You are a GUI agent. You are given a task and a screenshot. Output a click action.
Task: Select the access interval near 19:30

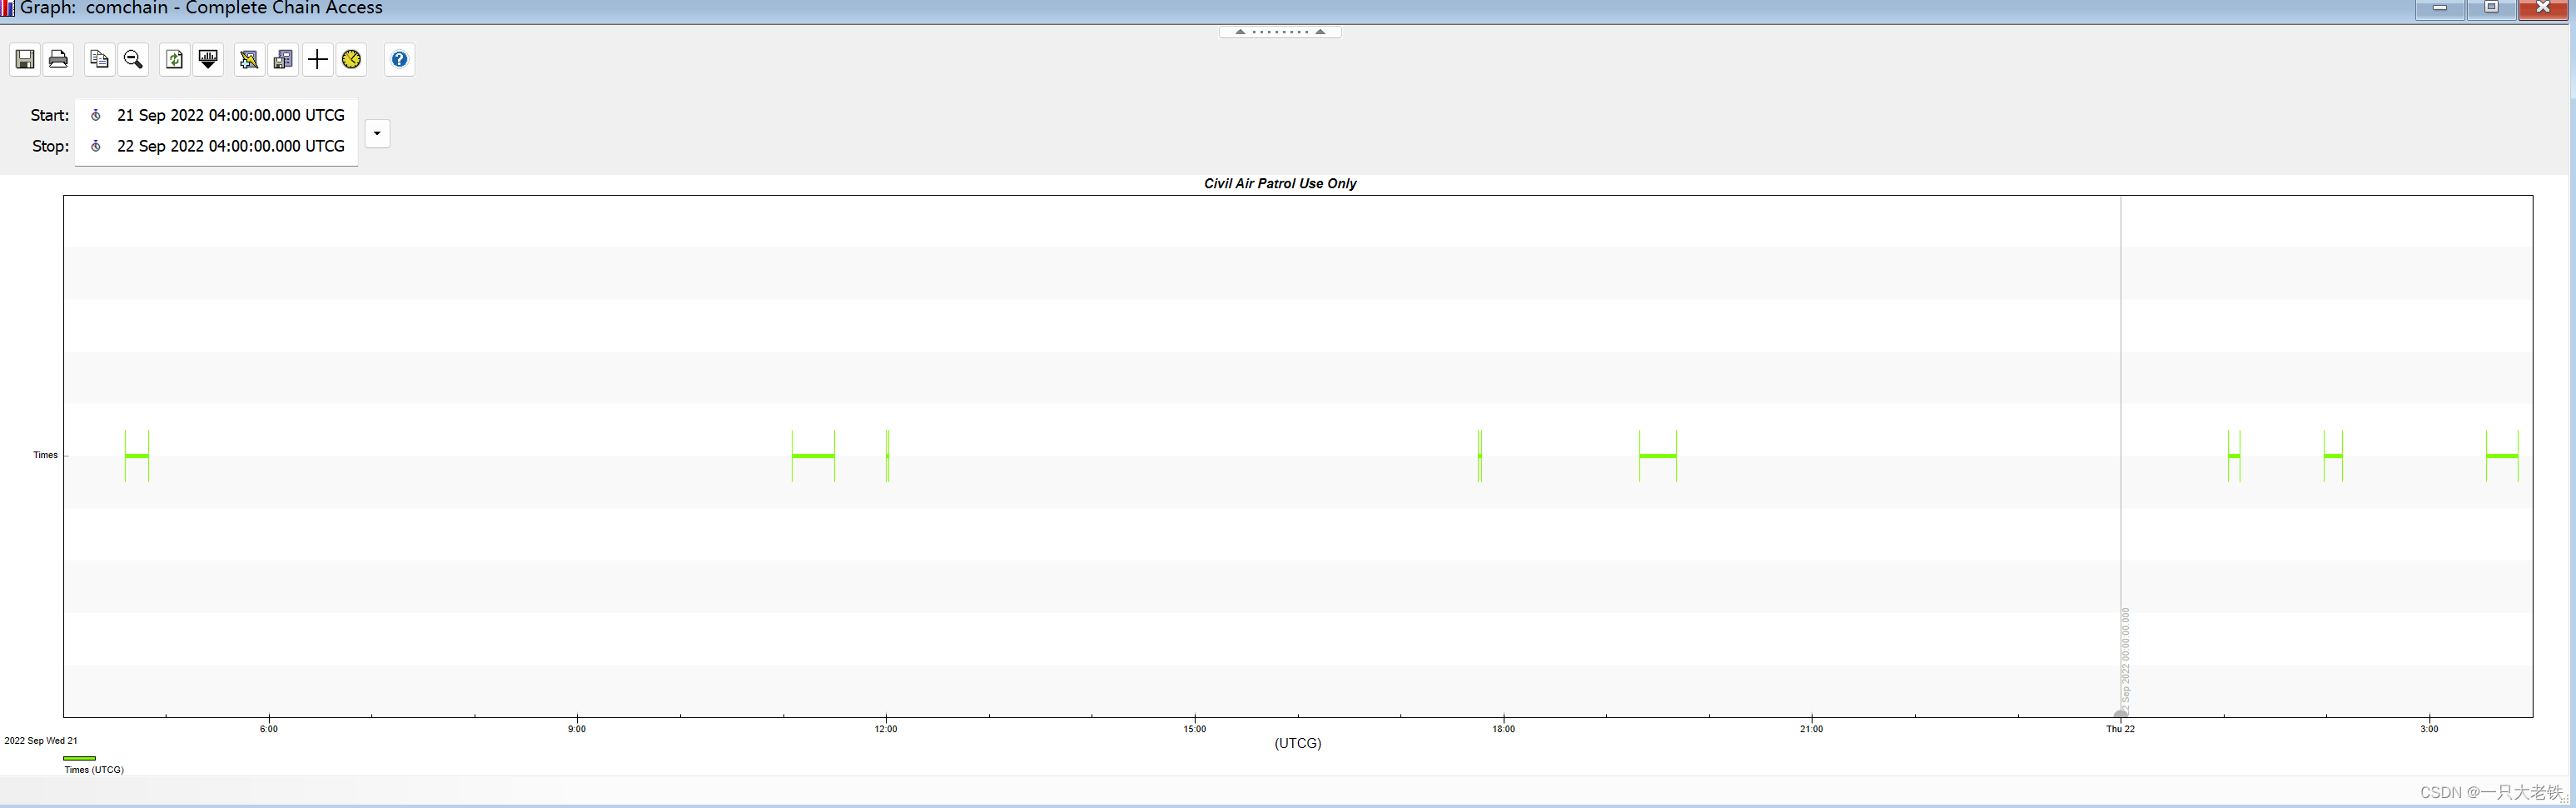(1658, 456)
